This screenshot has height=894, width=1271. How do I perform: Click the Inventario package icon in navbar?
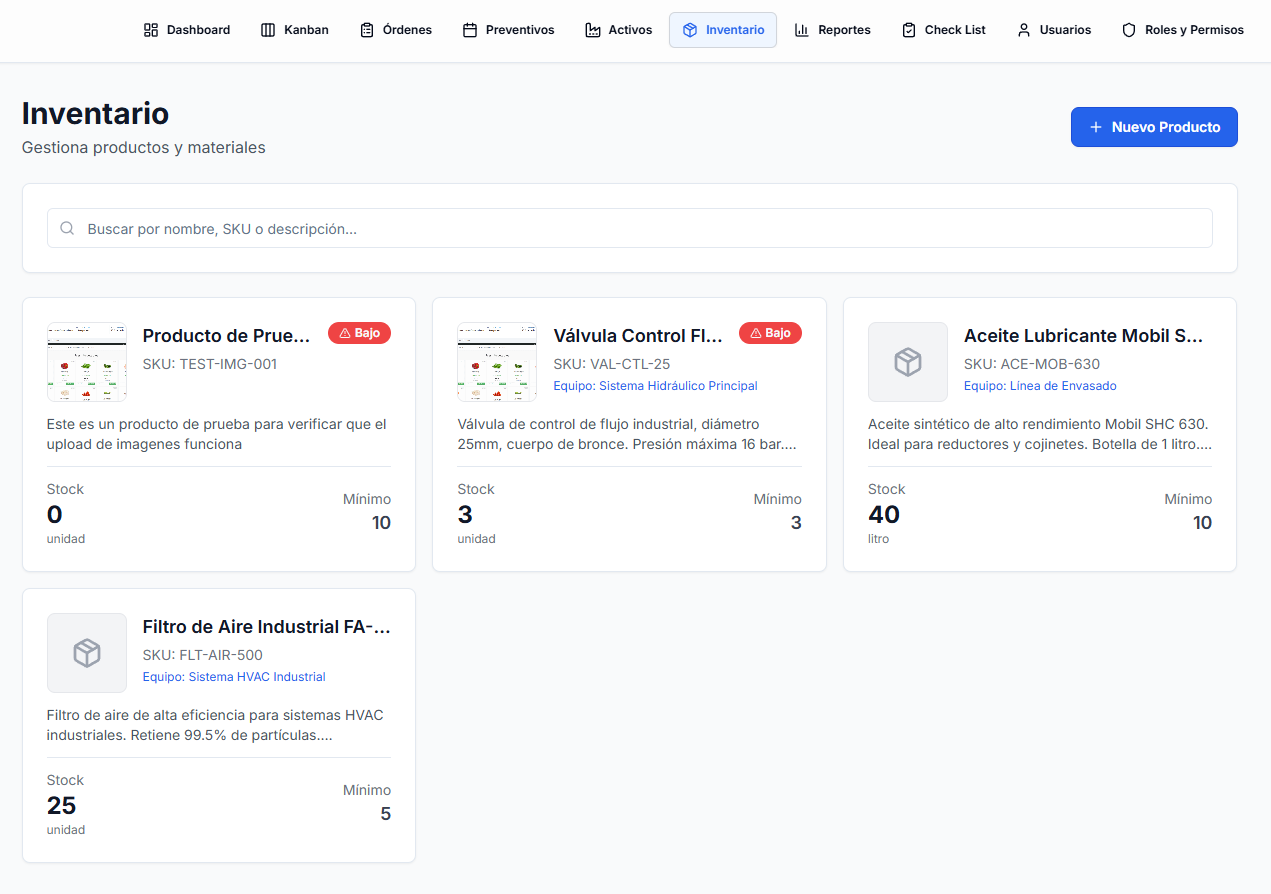691,30
